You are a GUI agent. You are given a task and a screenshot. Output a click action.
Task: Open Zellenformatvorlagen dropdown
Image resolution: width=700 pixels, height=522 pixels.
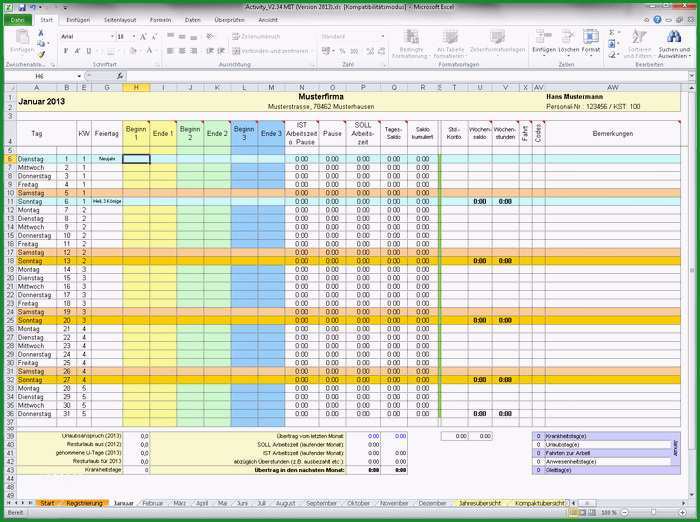click(x=497, y=42)
